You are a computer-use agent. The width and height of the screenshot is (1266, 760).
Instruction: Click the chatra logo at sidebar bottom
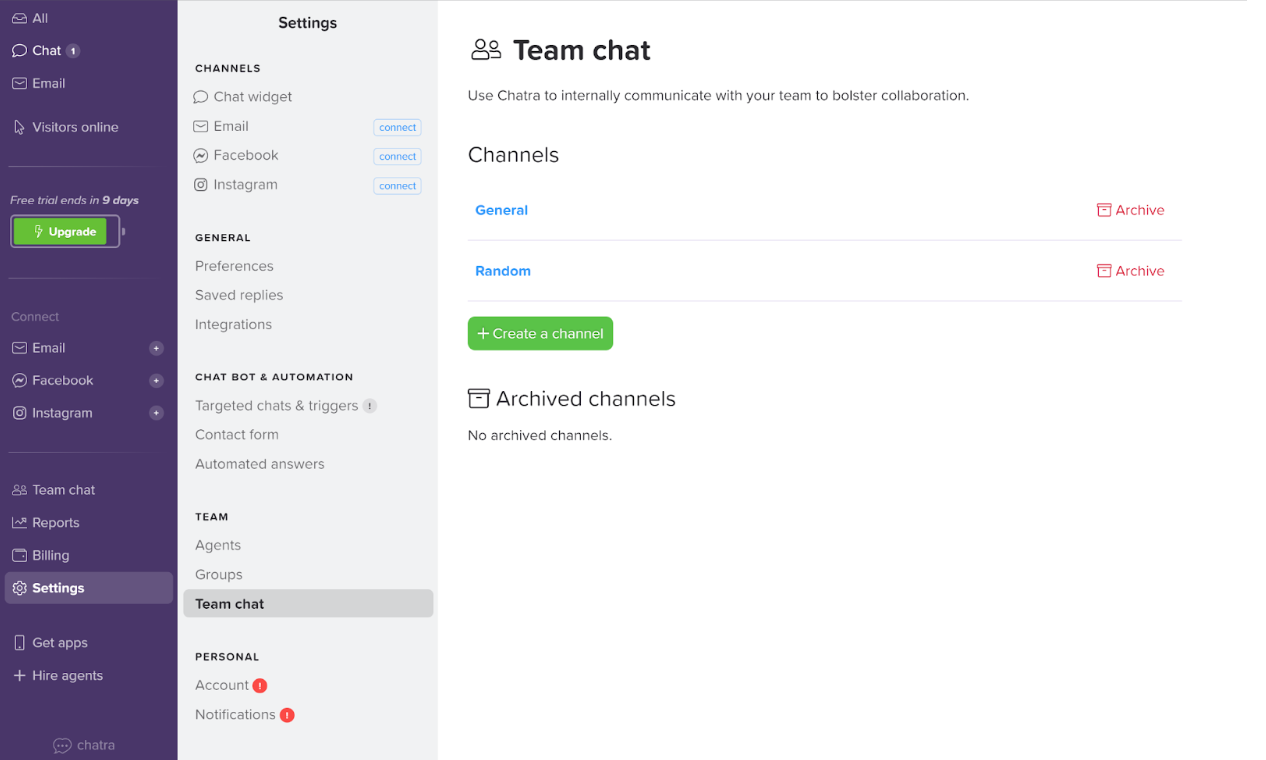pyautogui.click(x=84, y=745)
